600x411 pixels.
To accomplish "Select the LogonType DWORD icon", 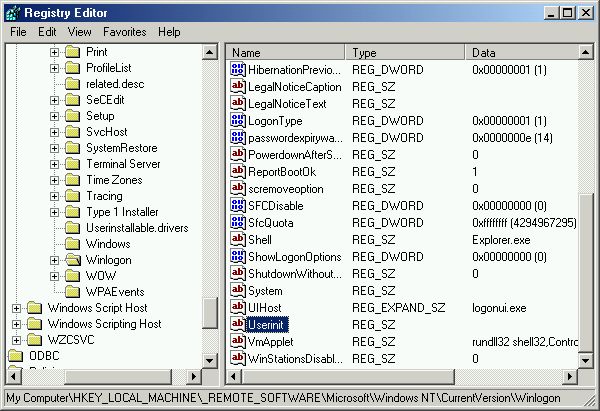I will click(x=238, y=120).
